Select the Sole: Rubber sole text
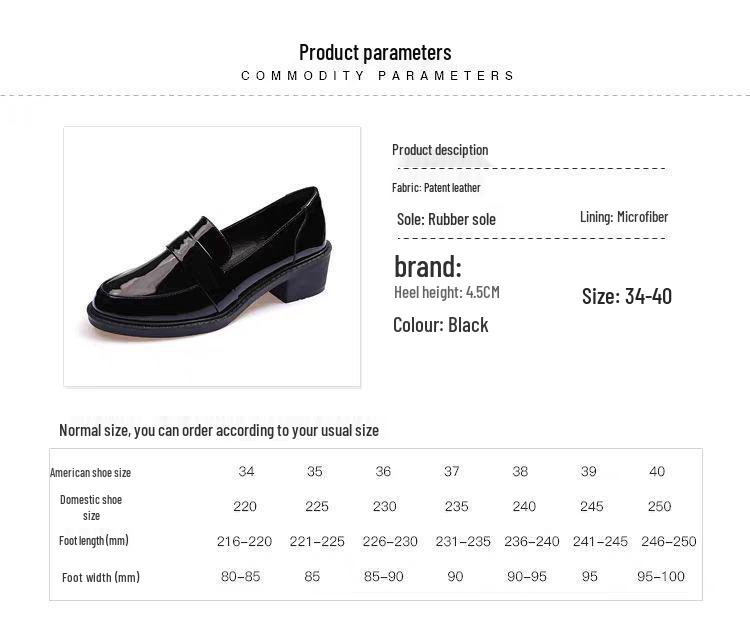Screen dimensions: 750x626 446,219
